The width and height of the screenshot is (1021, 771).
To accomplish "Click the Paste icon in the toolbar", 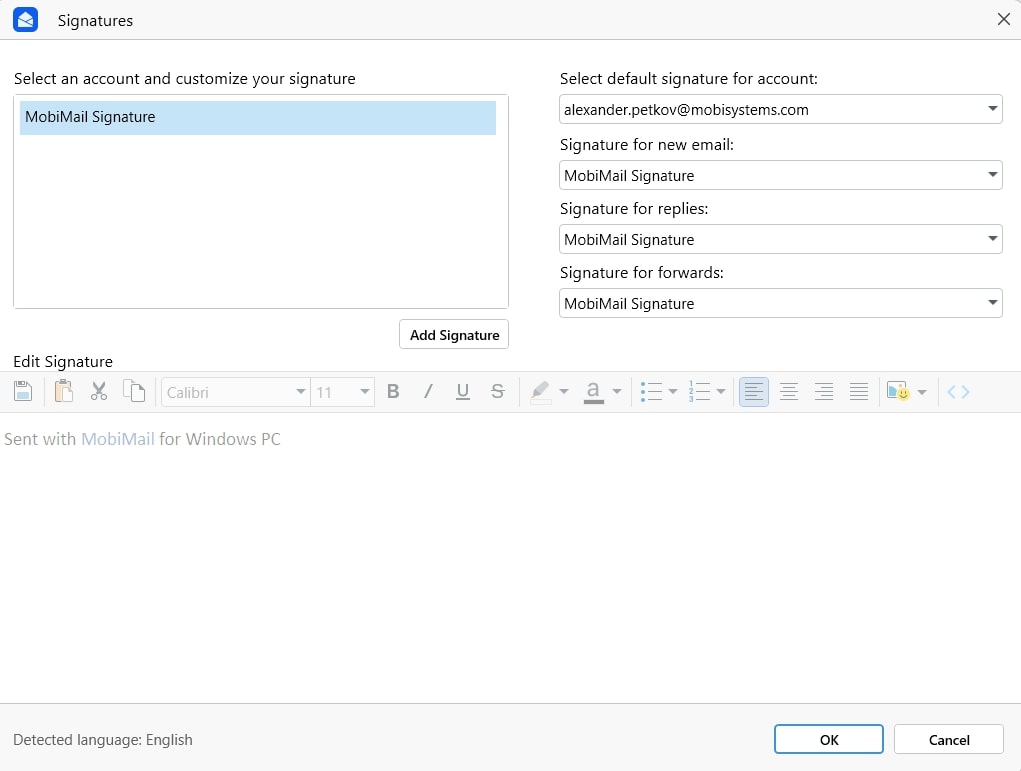I will (x=62, y=391).
